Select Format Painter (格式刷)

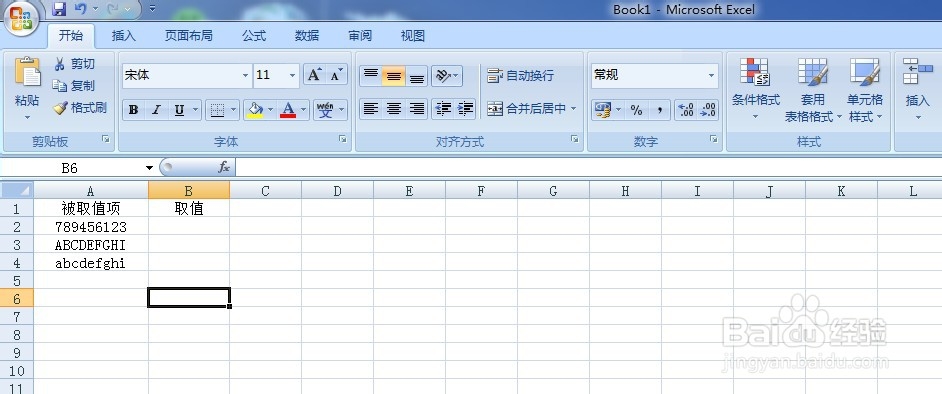click(80, 108)
